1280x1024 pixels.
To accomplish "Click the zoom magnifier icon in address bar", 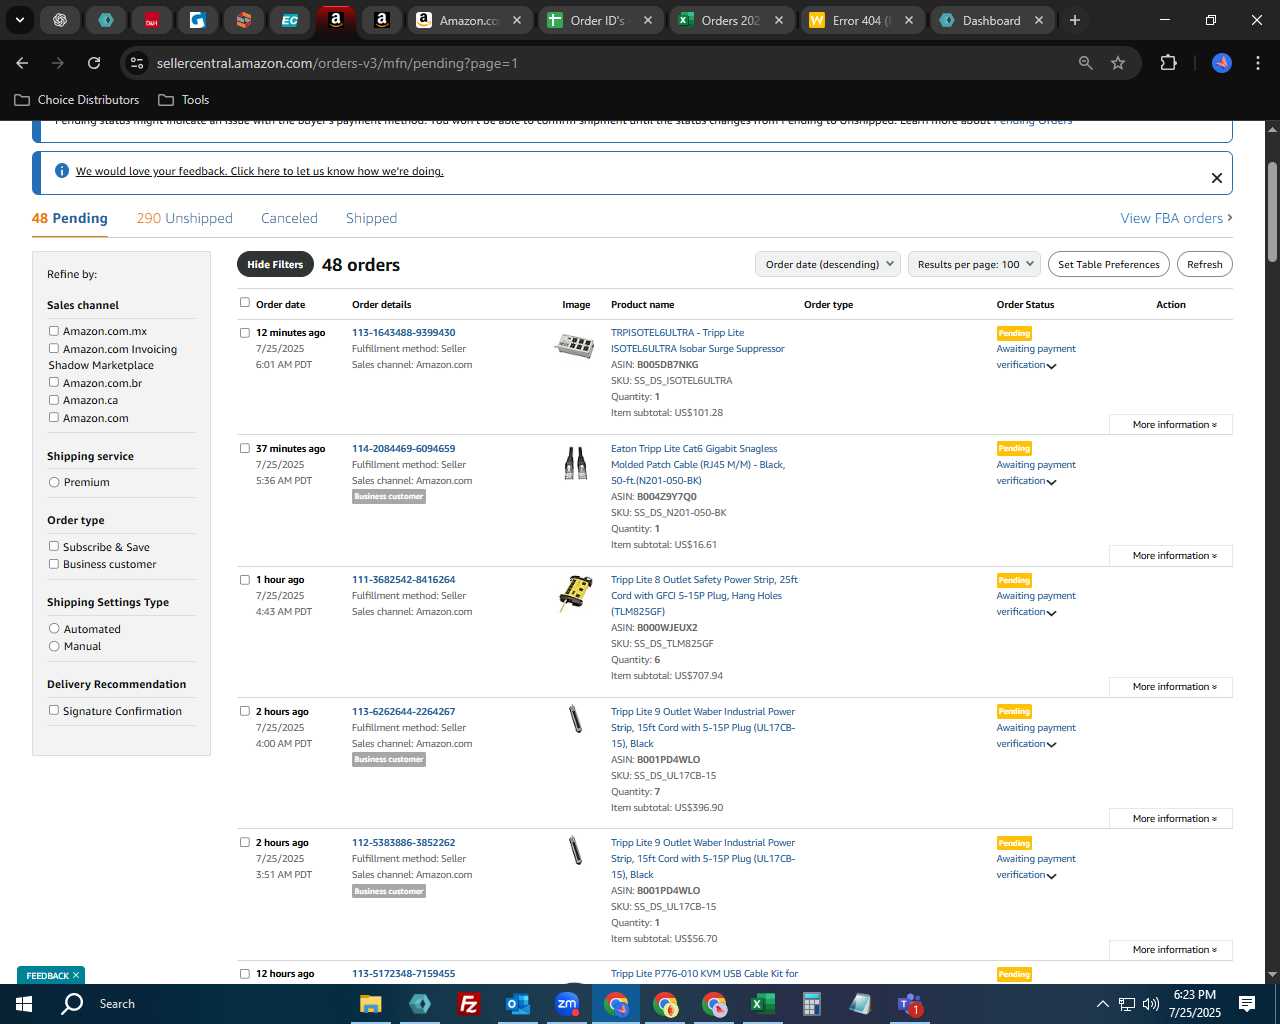I will coord(1086,63).
